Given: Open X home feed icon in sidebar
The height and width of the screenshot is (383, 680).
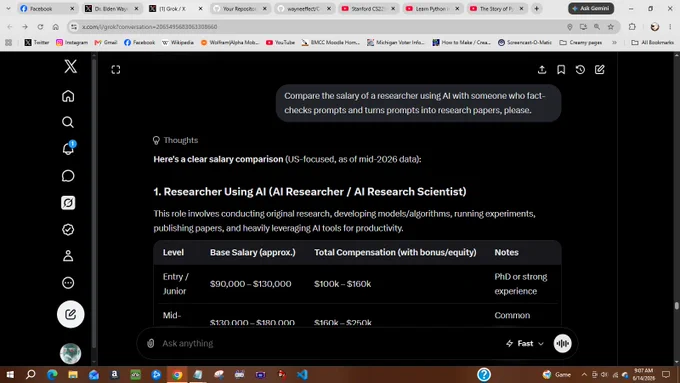Looking at the screenshot, I should (68, 96).
